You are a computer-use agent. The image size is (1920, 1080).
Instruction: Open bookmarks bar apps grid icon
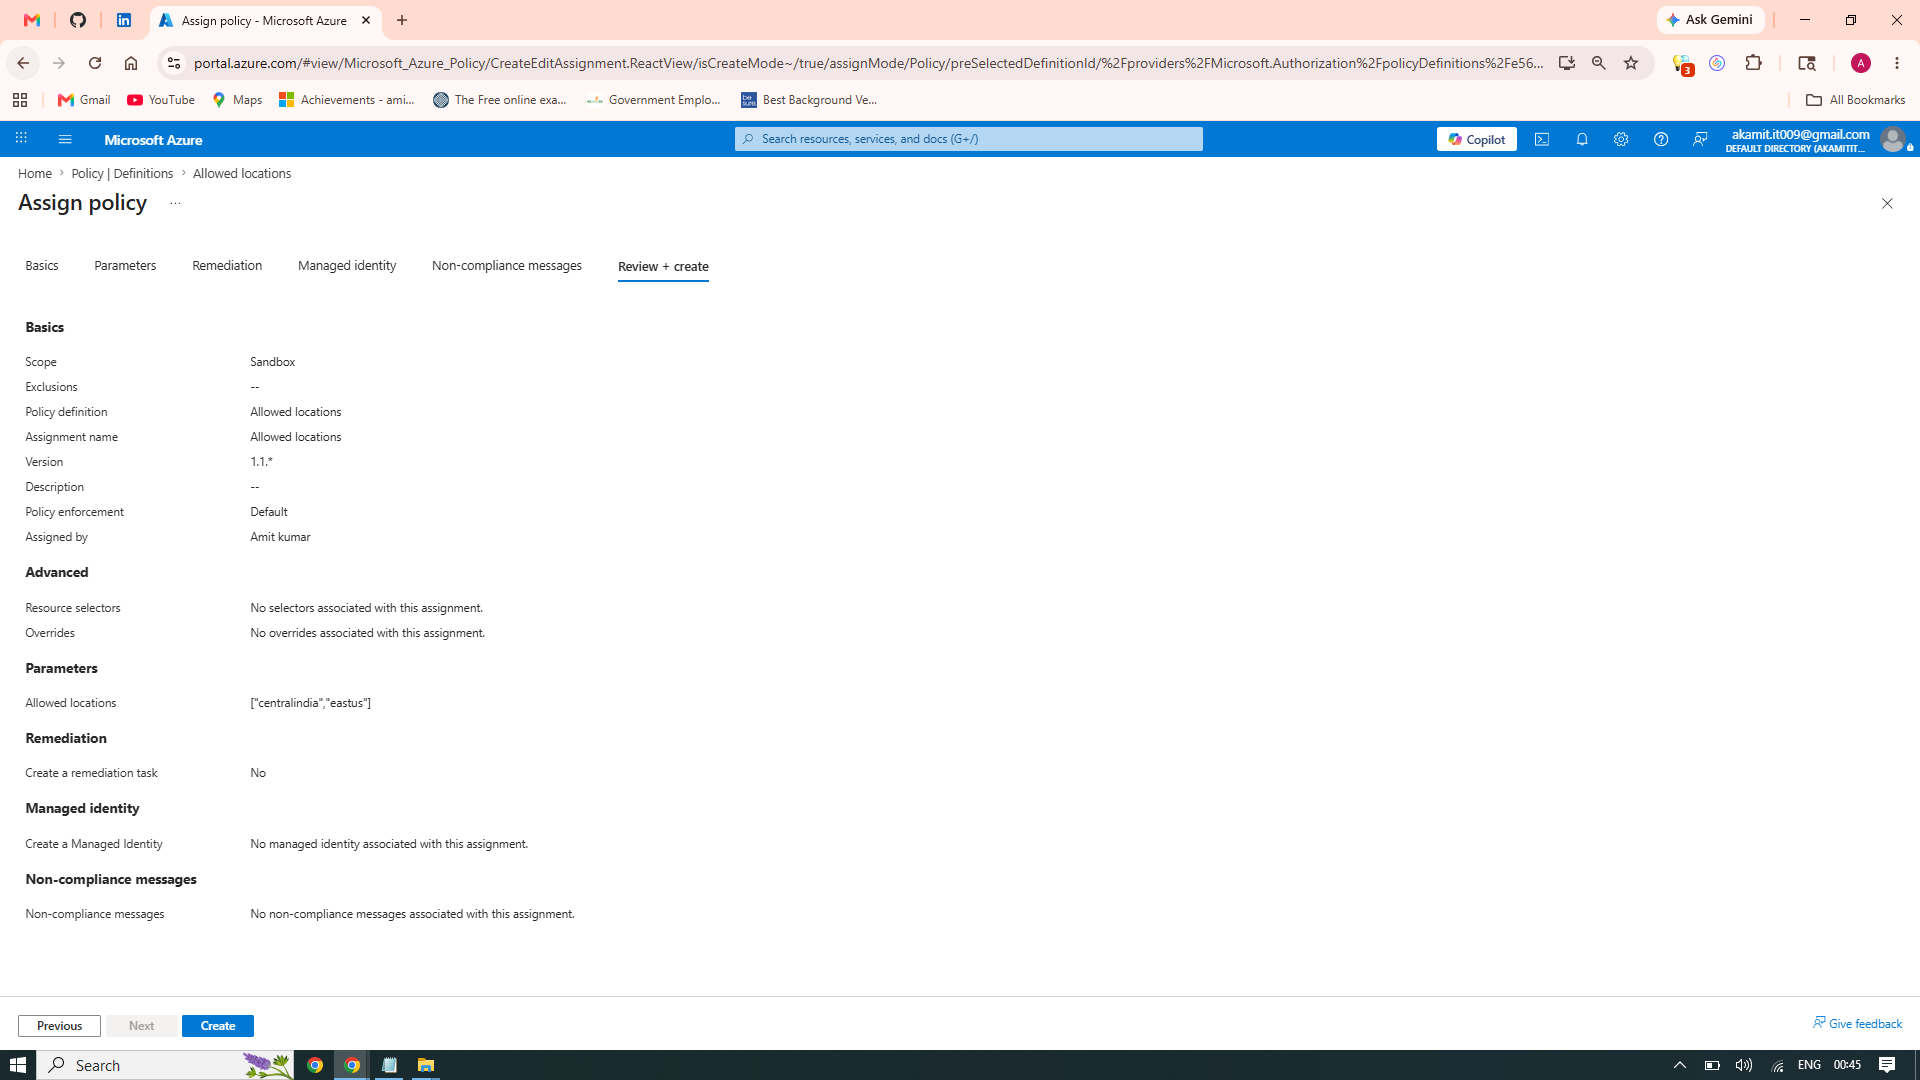click(20, 100)
